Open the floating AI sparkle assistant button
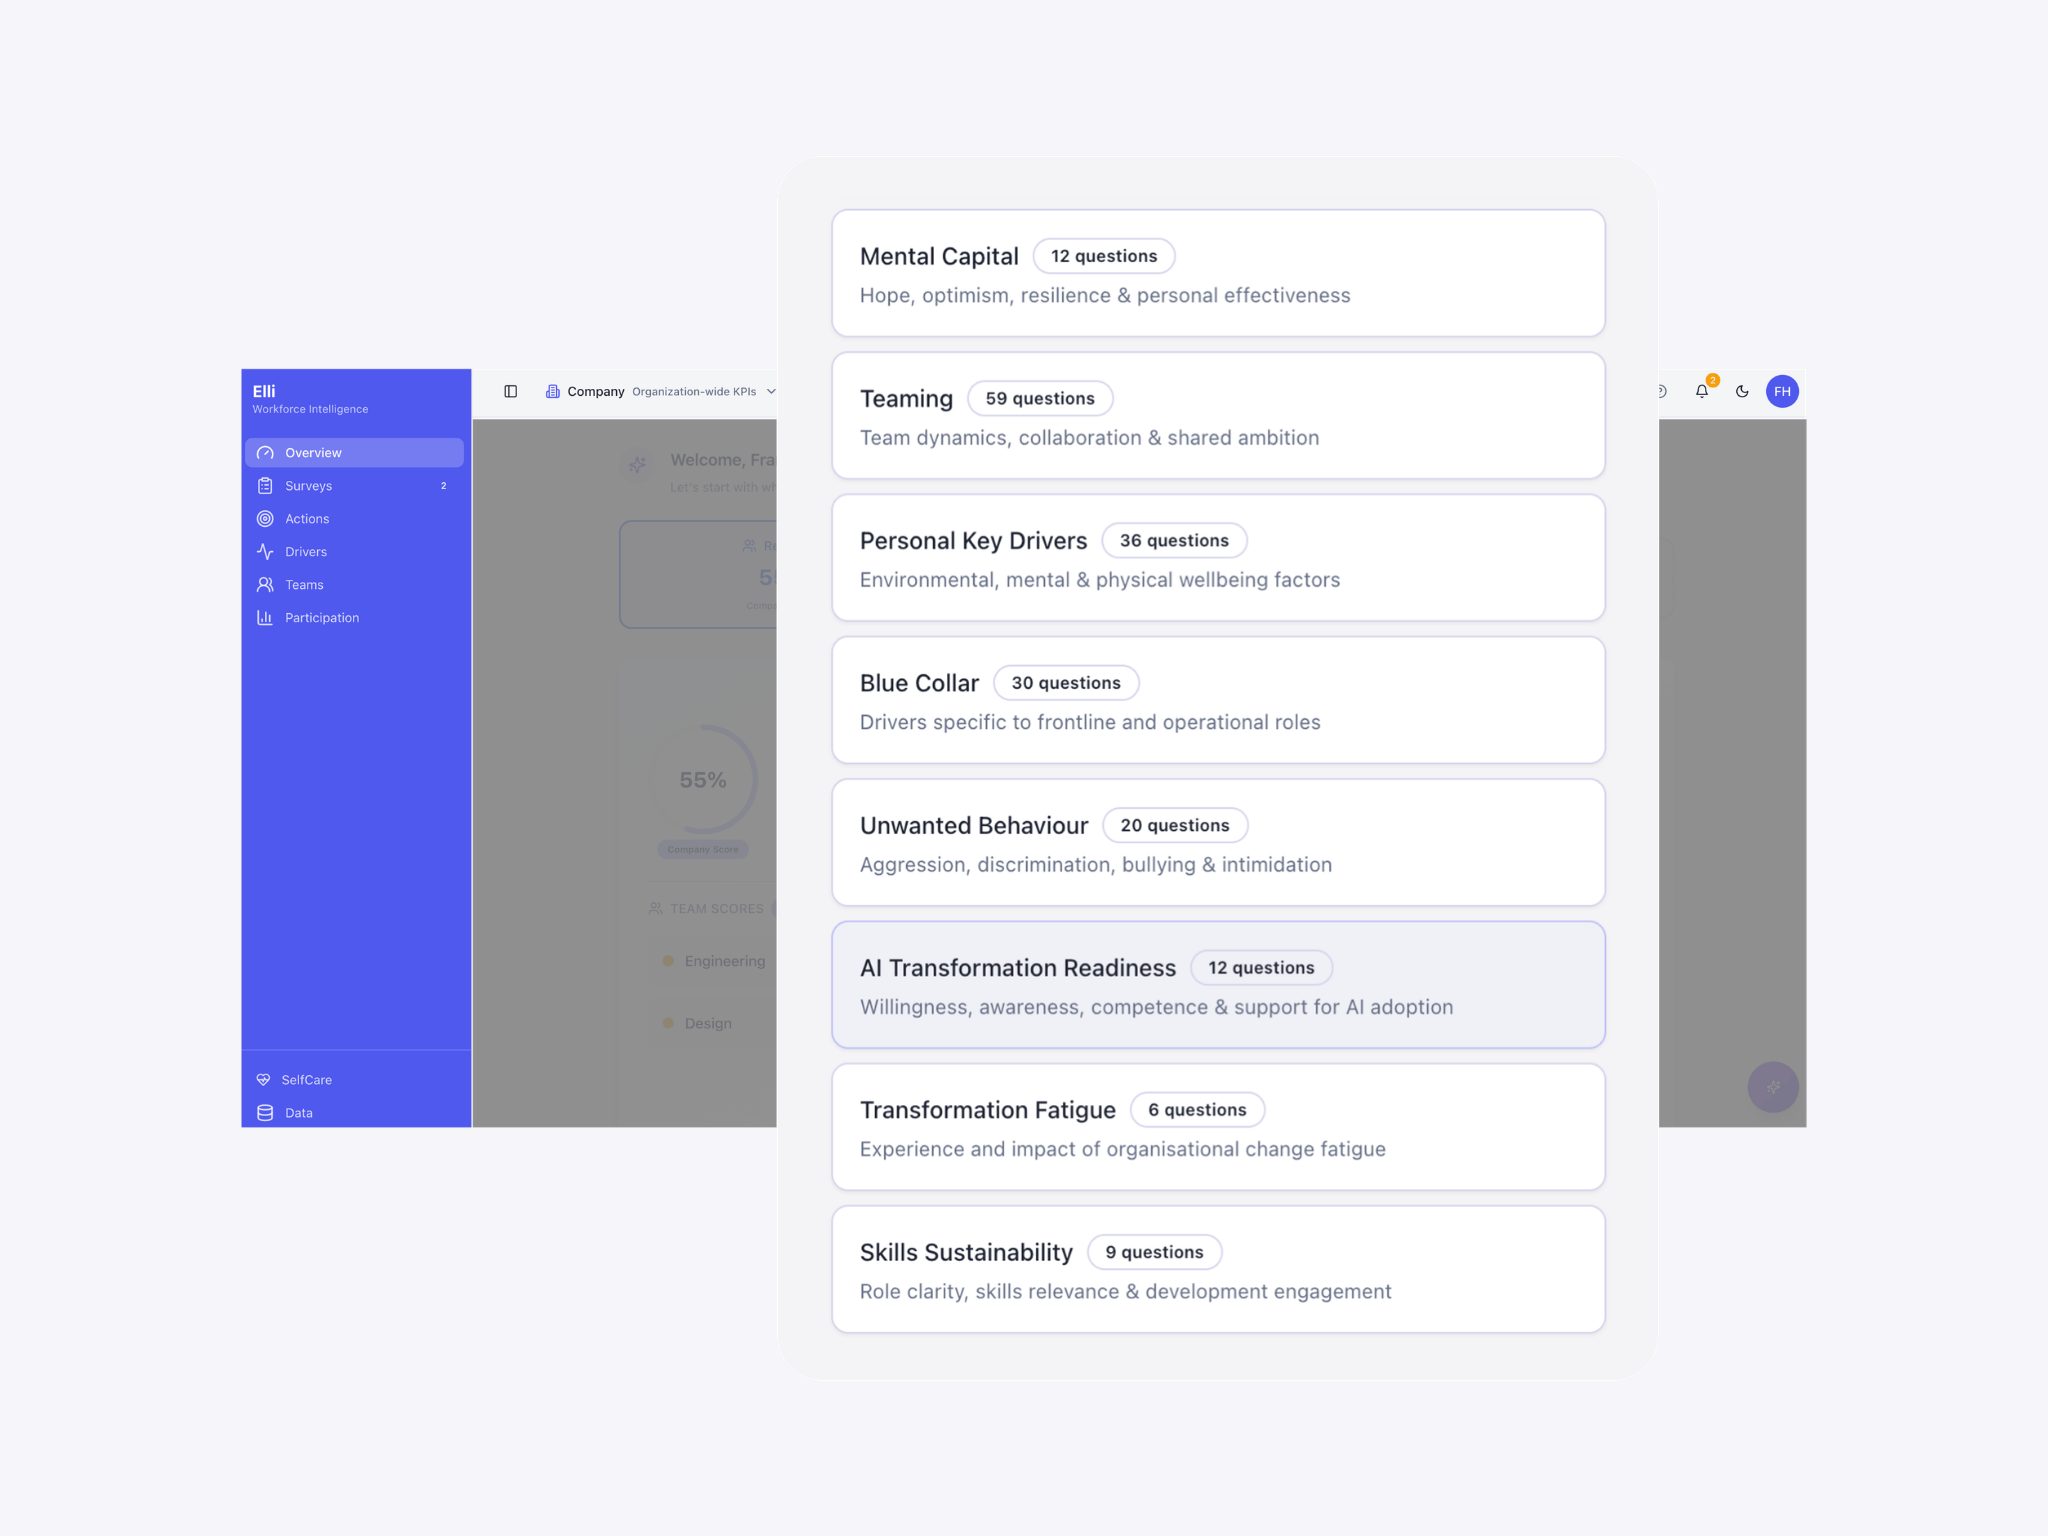Image resolution: width=2048 pixels, height=1536 pixels. [x=1772, y=1087]
